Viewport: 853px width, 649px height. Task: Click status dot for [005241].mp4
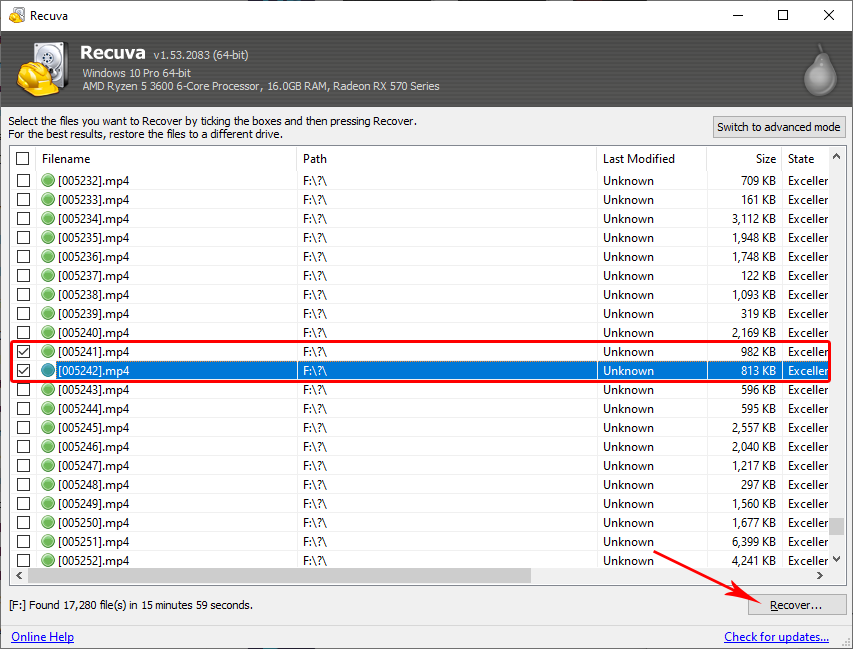pos(48,351)
